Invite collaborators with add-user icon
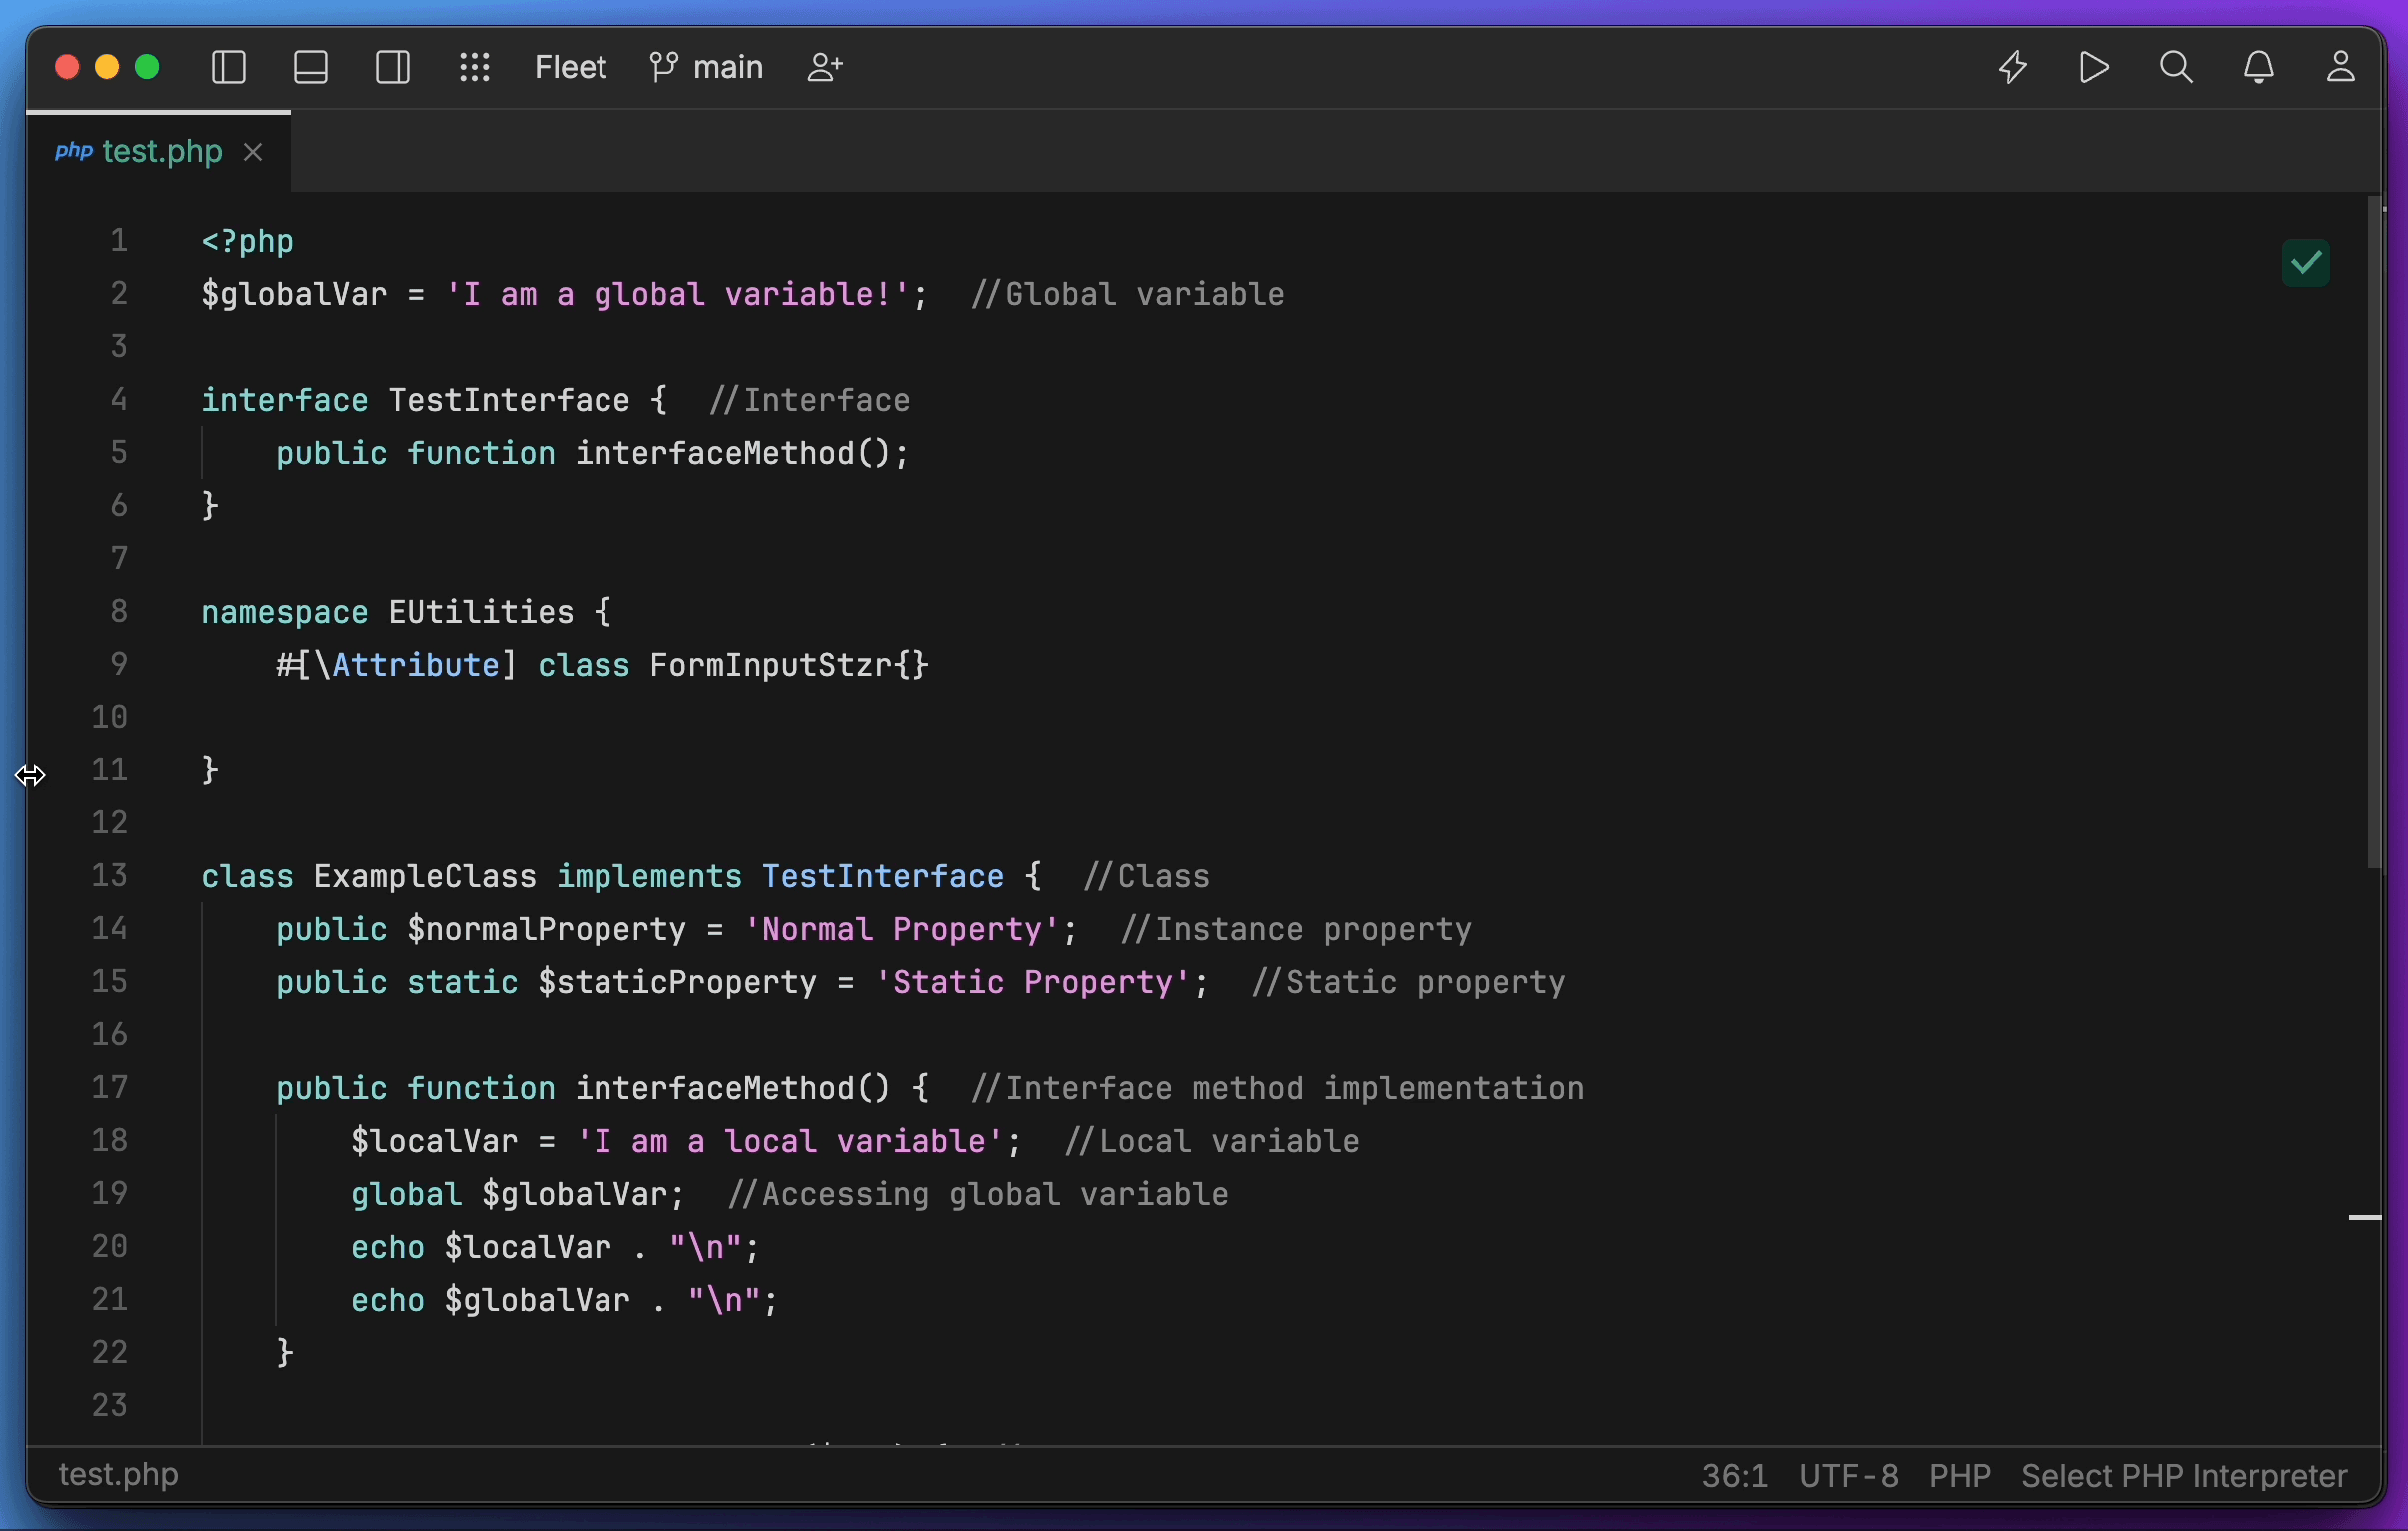Viewport: 2408px width, 1531px height. pyautogui.click(x=825, y=68)
